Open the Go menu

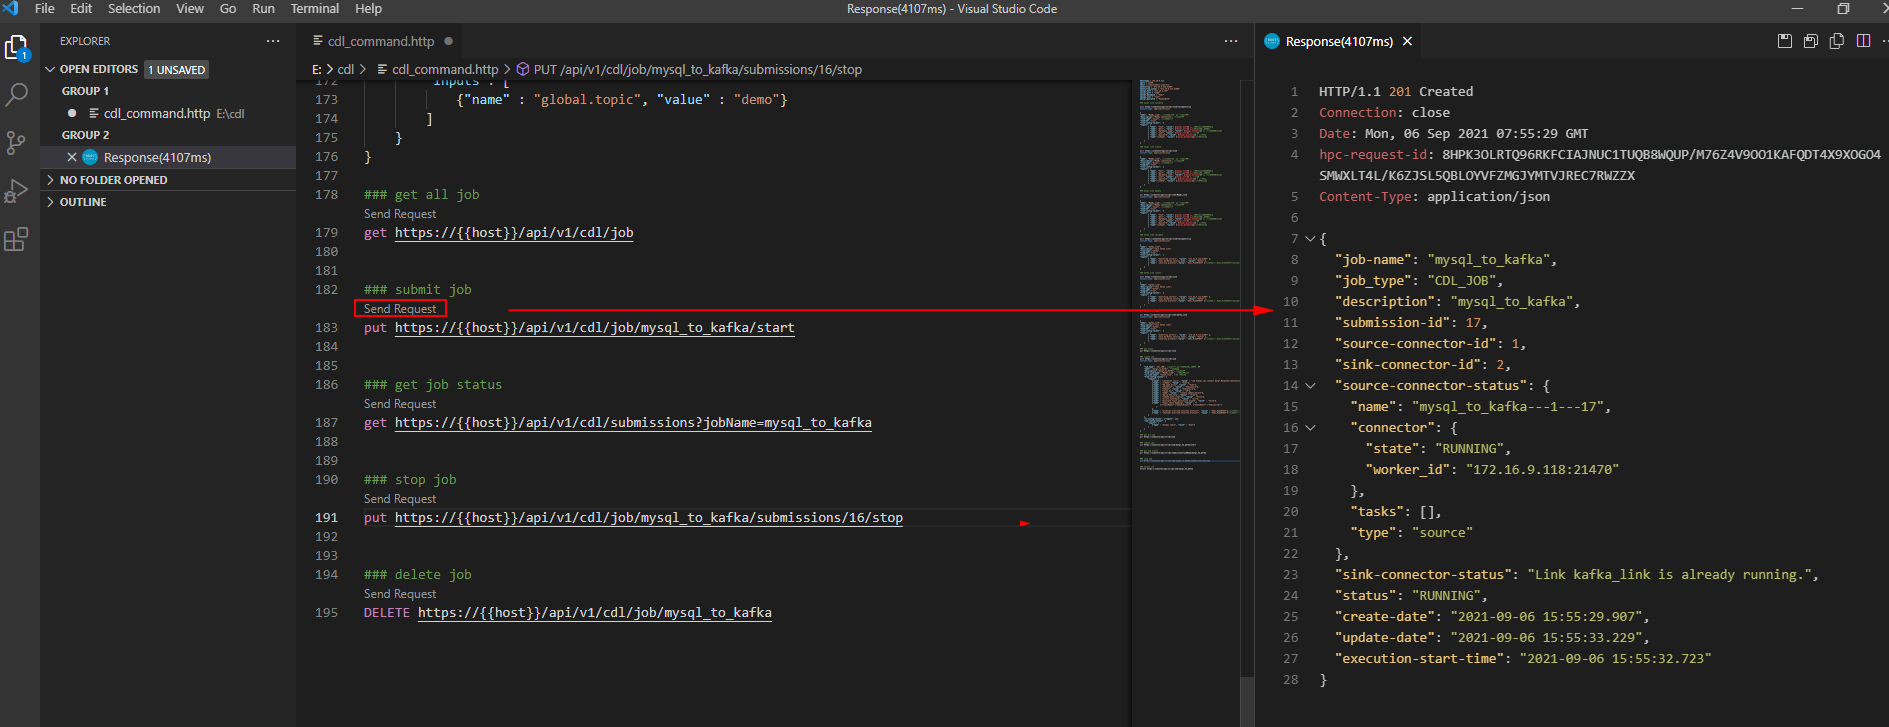228,8
